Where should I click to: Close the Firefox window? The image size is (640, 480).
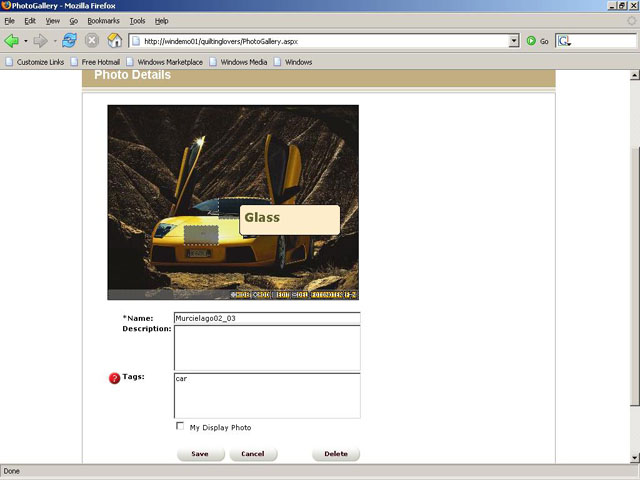633,6
